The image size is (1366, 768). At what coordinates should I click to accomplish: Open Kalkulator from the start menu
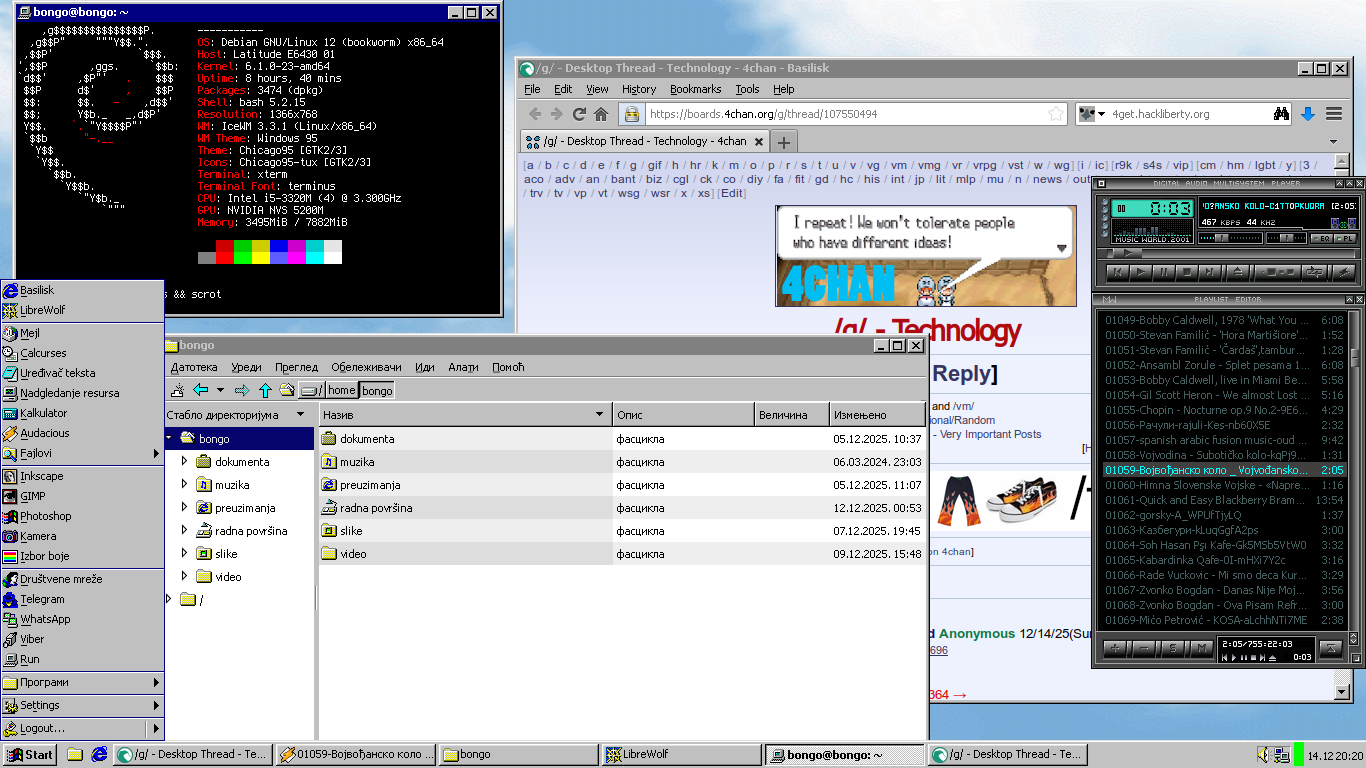(x=82, y=413)
